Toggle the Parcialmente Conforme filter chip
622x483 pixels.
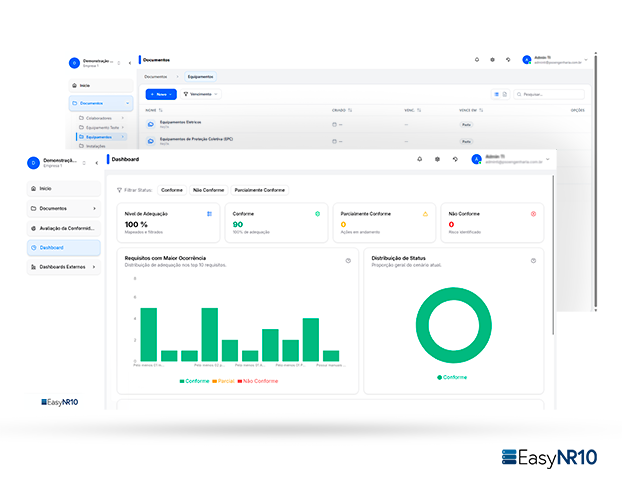coord(260,189)
